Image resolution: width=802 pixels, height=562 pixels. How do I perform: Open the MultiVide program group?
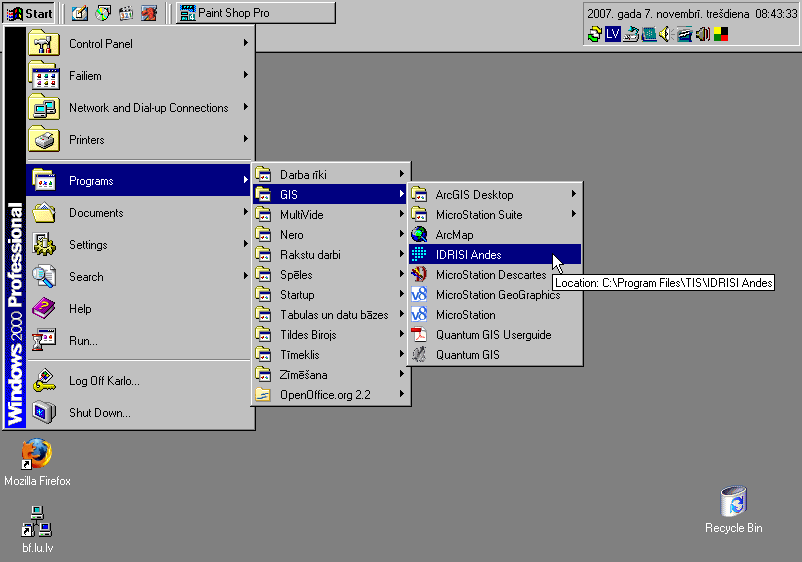(x=330, y=214)
